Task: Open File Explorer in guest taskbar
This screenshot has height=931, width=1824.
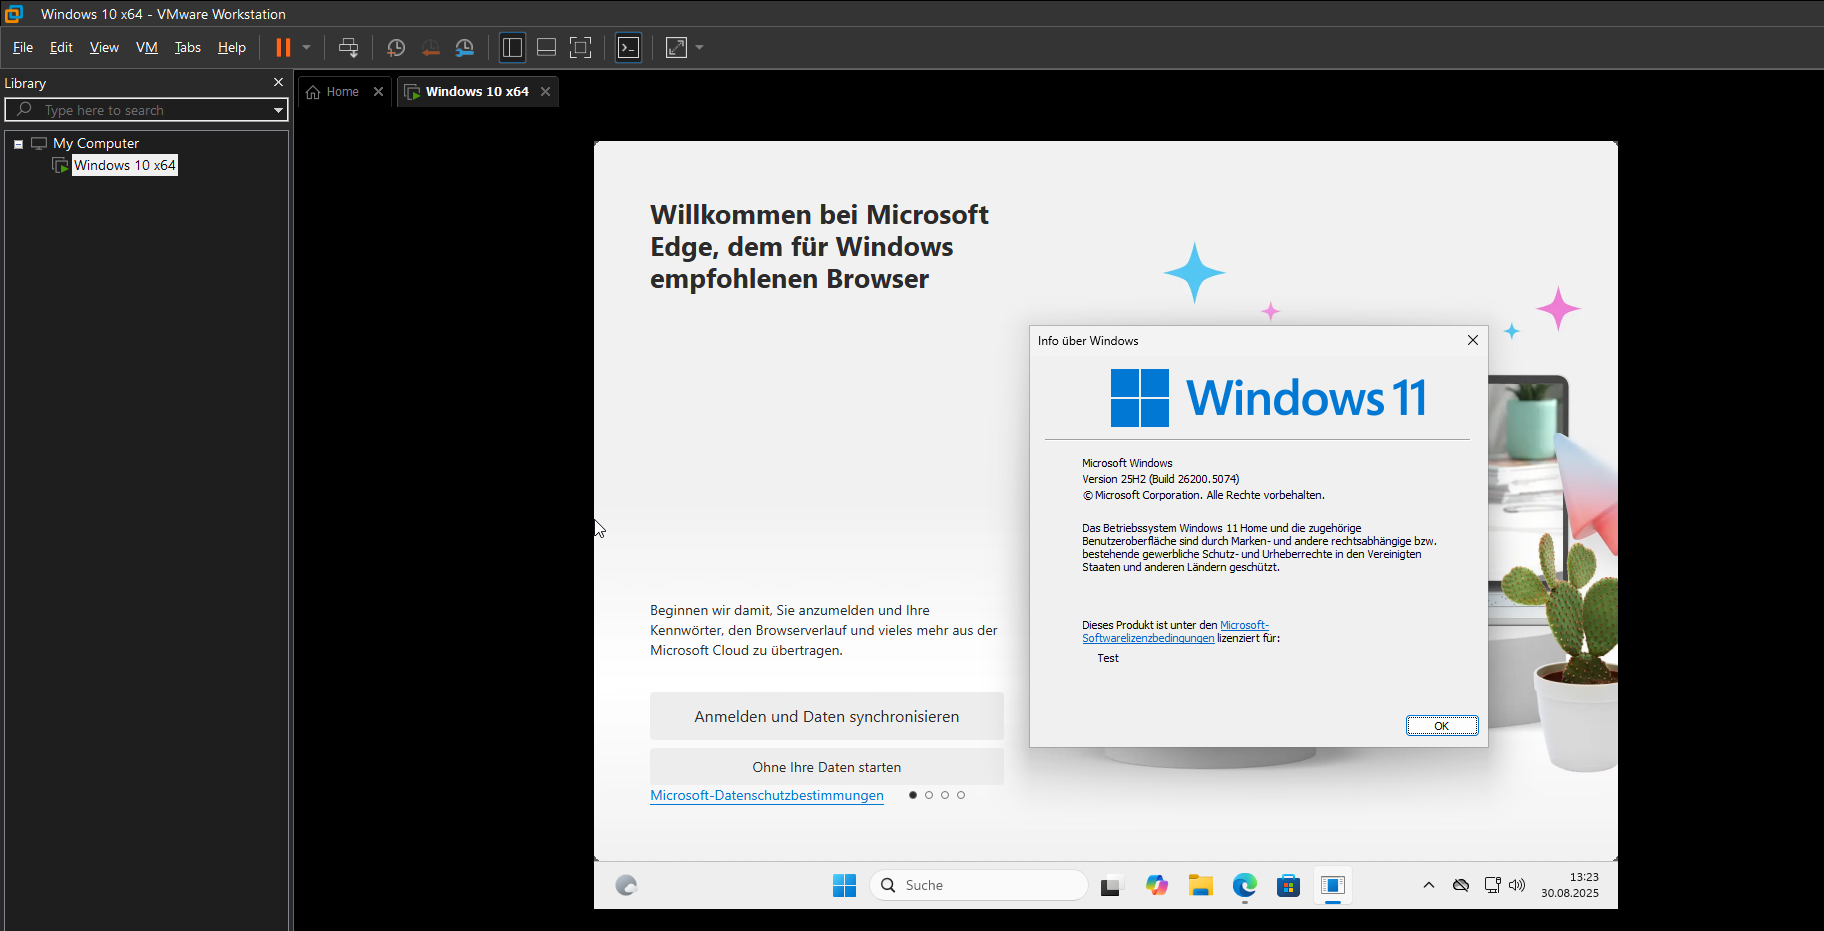Action: click(x=1200, y=885)
